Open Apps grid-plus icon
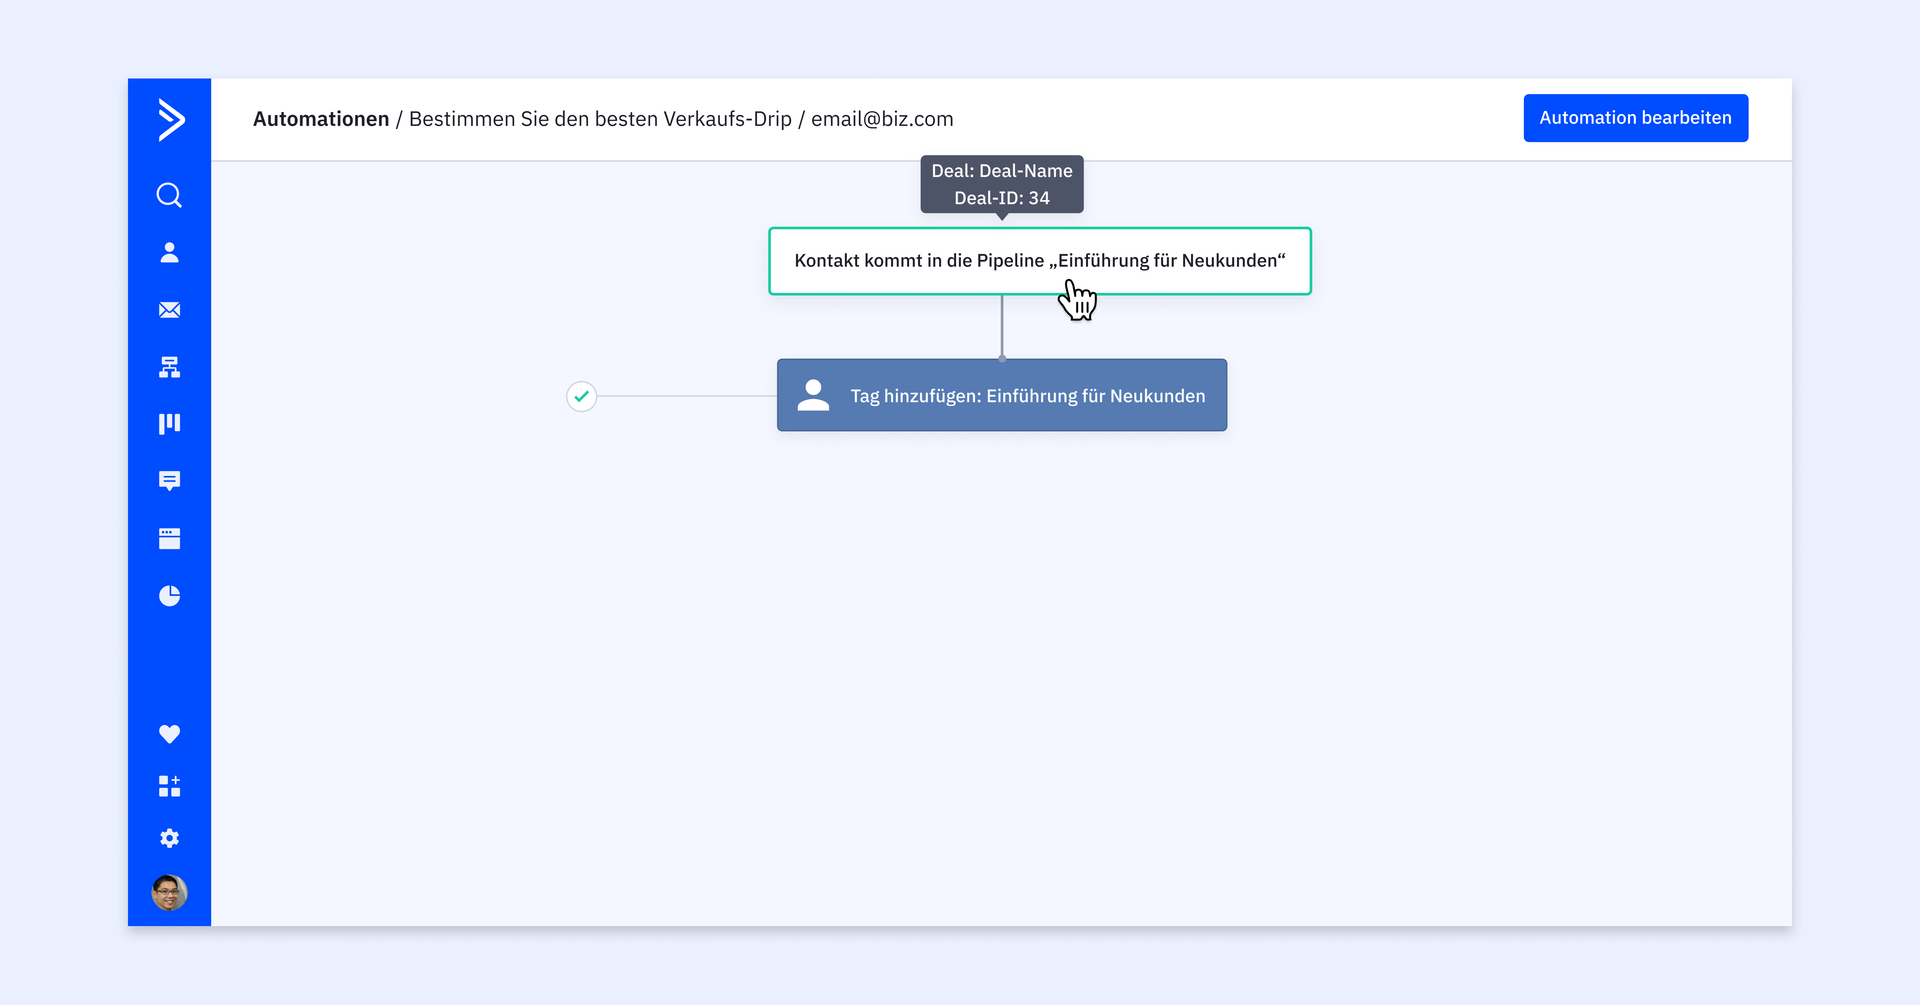 point(169,786)
